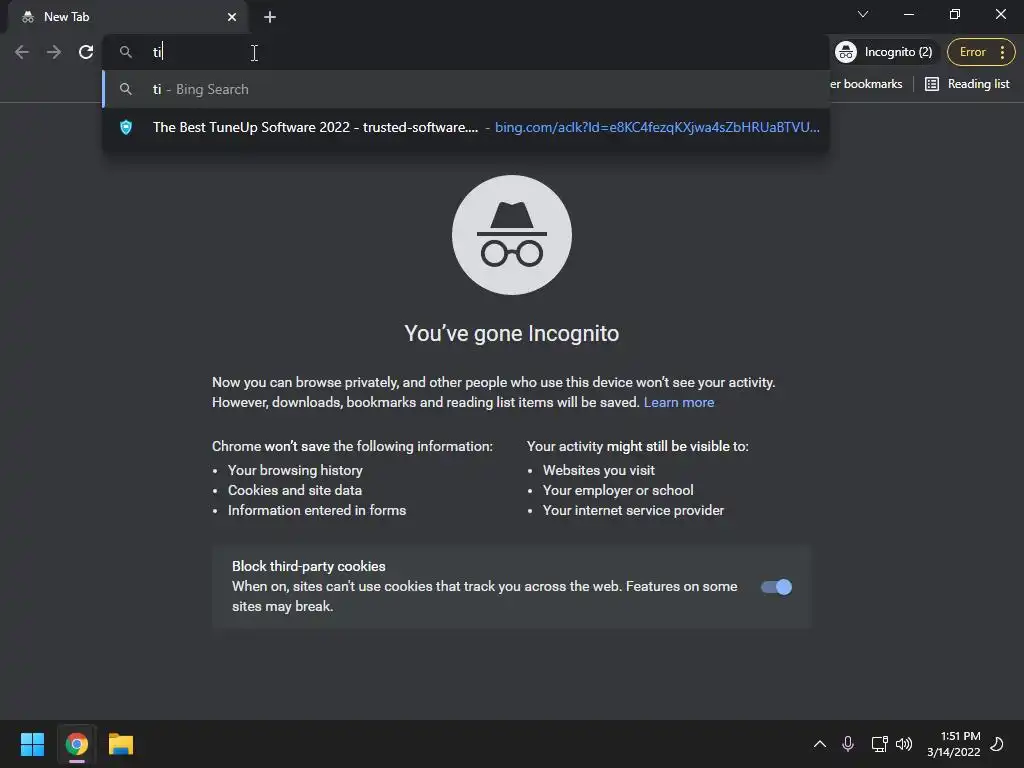Click the magnifier icon on the Bing Search suggestion
The image size is (1024, 768).
pos(125,89)
